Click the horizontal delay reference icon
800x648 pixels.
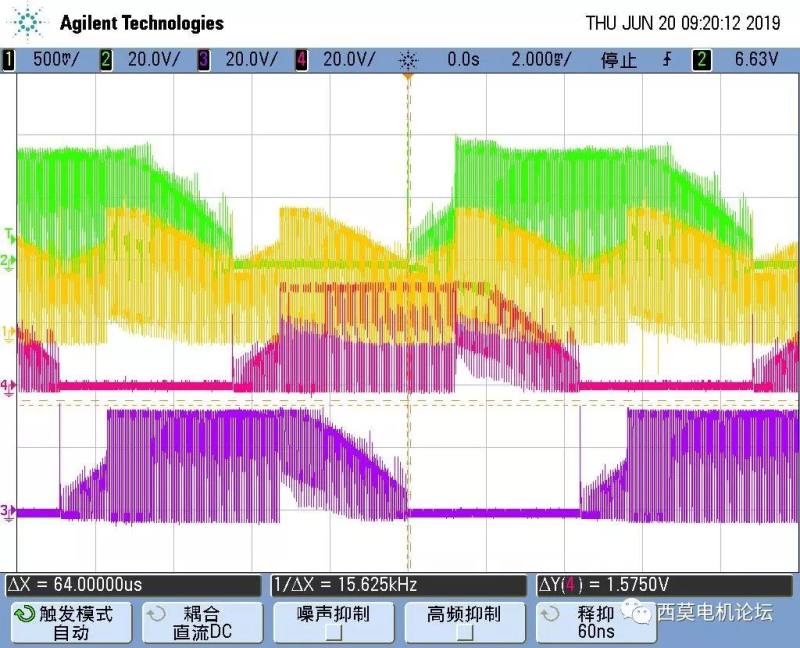[x=407, y=60]
